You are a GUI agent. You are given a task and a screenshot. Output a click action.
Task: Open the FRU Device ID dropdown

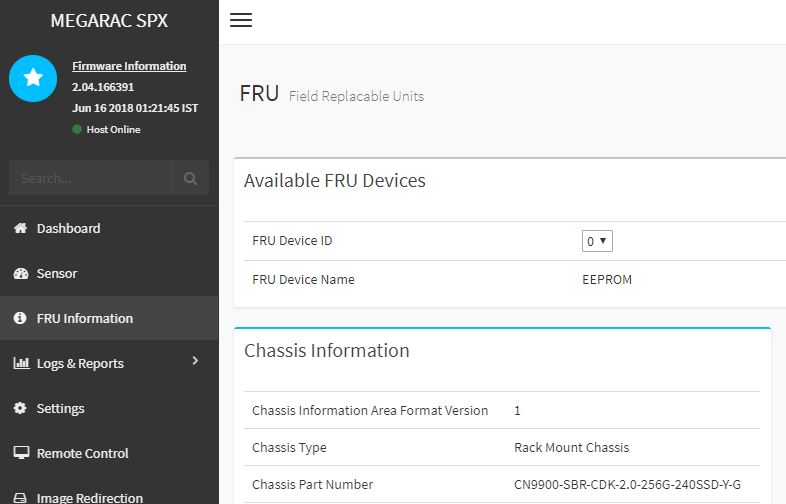pos(597,241)
